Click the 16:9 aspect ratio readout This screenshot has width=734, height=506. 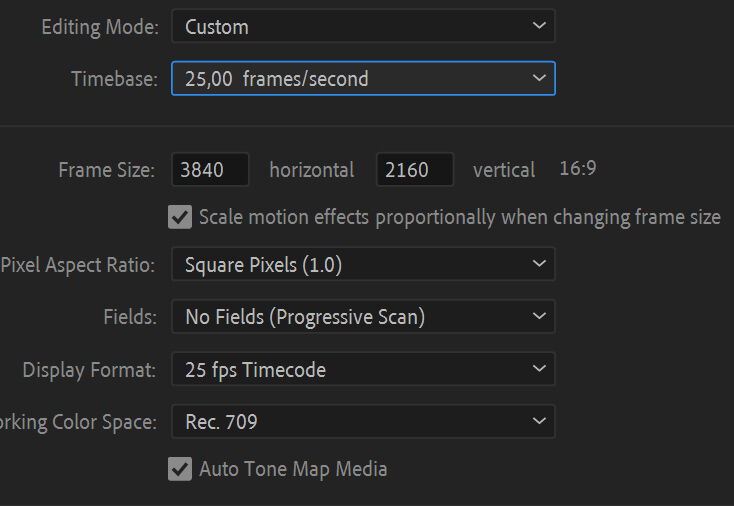(578, 168)
